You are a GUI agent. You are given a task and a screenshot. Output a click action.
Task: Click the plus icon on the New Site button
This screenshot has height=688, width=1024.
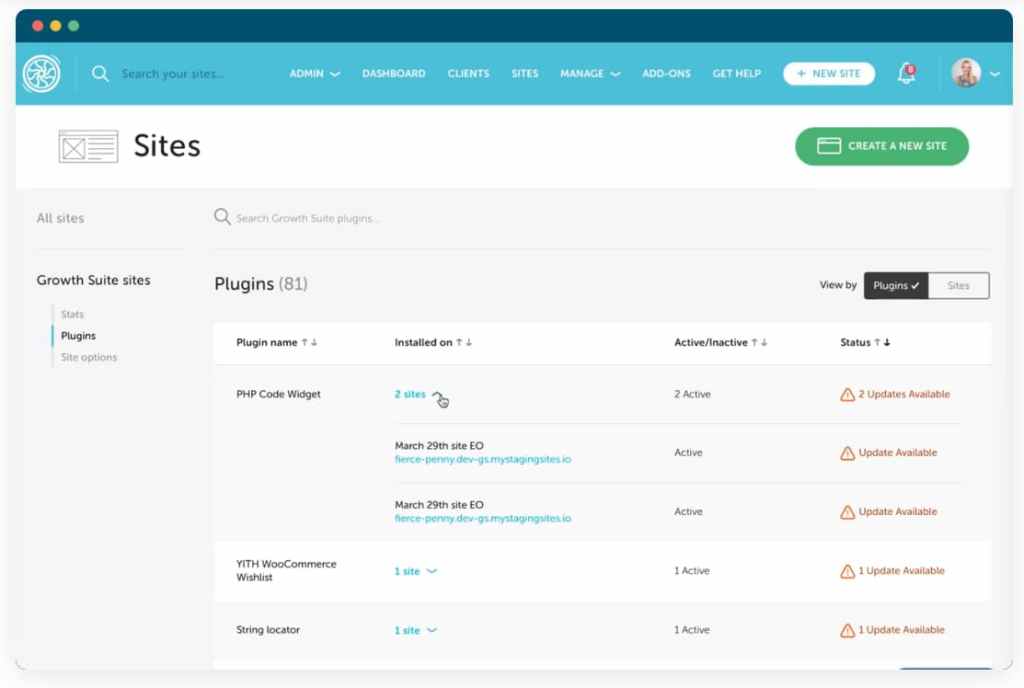(x=800, y=73)
